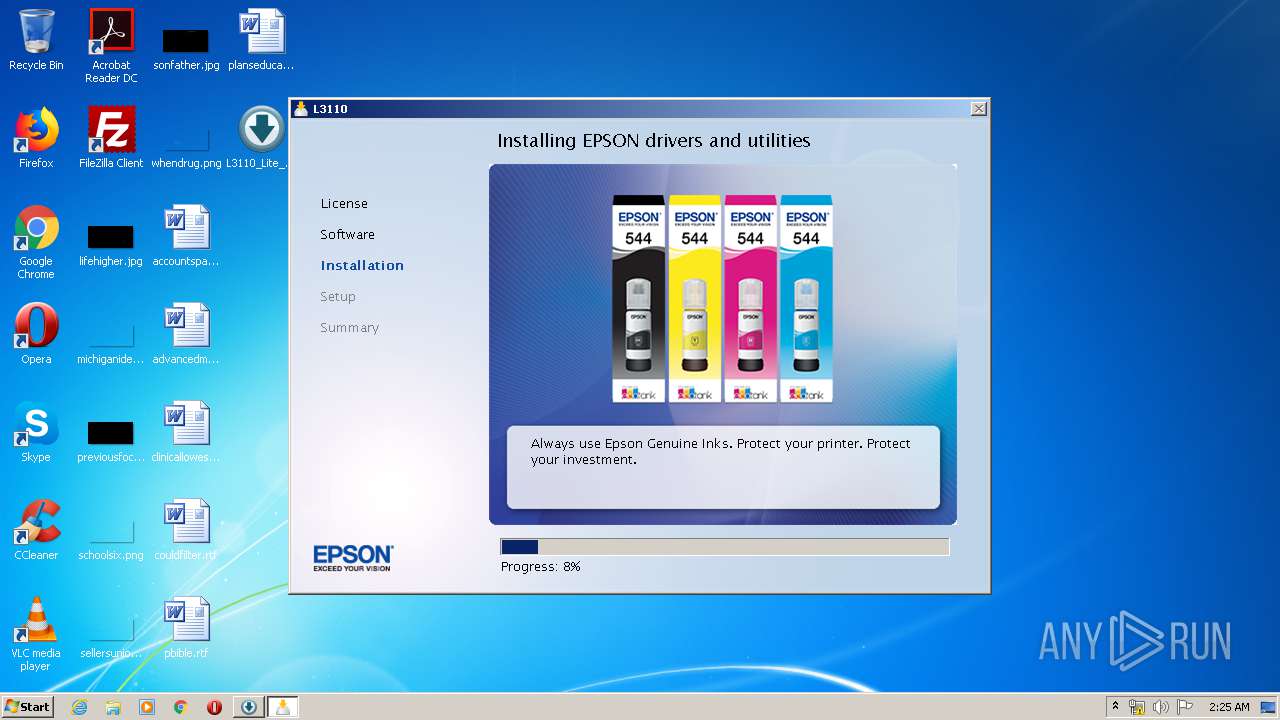Switch to the L3110 setup taskbar item
The height and width of the screenshot is (720, 1280).
[x=282, y=707]
